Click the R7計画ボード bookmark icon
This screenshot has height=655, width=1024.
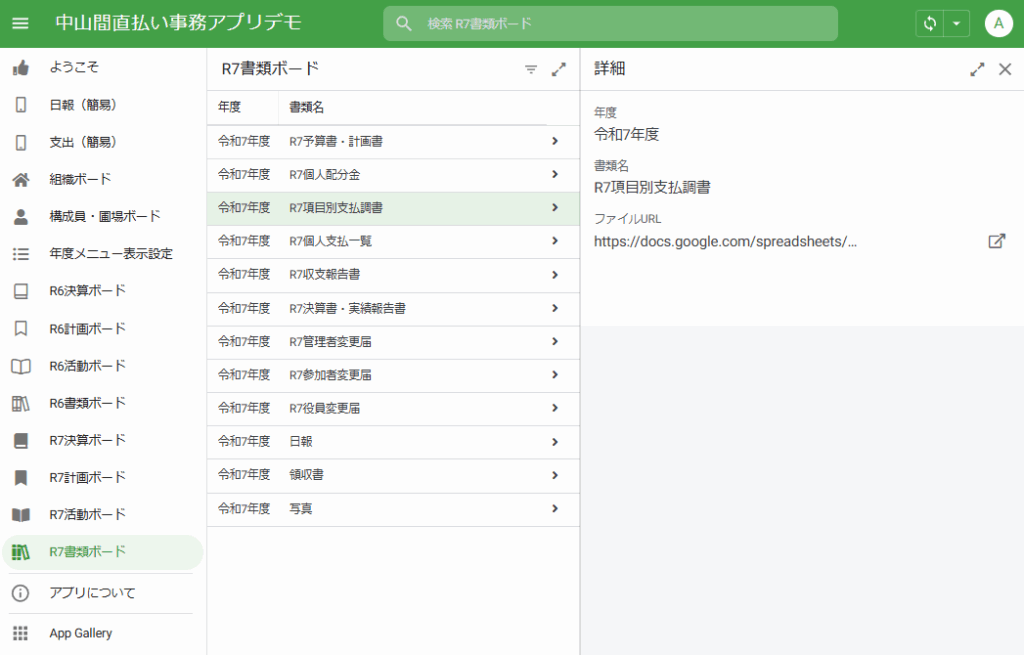tap(21, 478)
